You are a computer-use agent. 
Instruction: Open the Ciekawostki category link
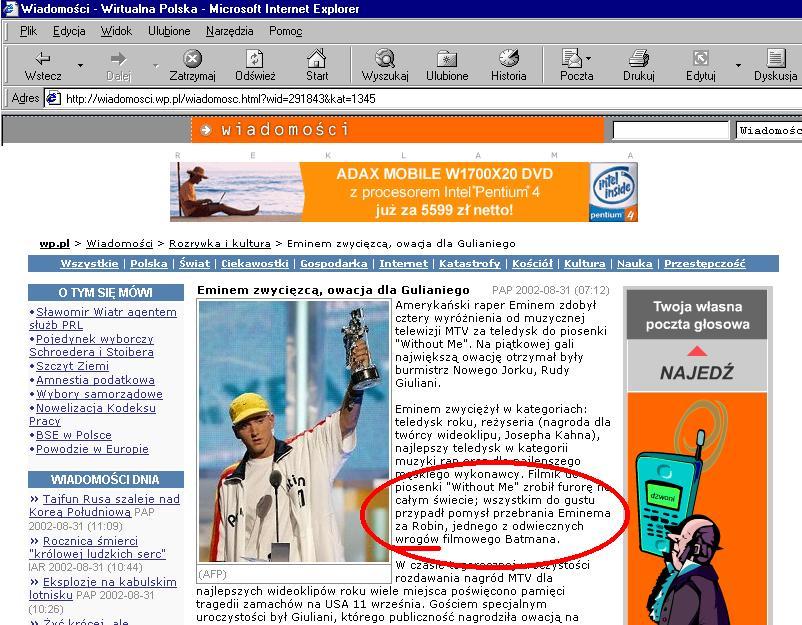click(255, 263)
